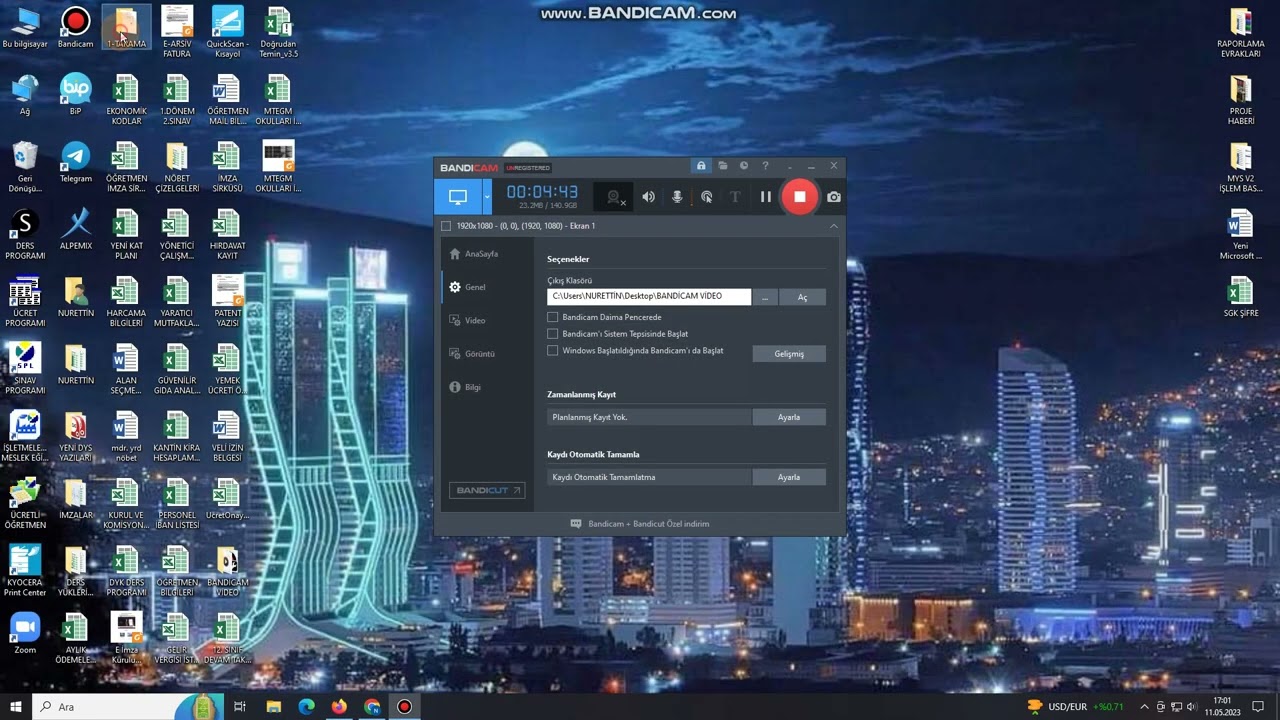Switch to the Video tab

[x=468, y=320]
